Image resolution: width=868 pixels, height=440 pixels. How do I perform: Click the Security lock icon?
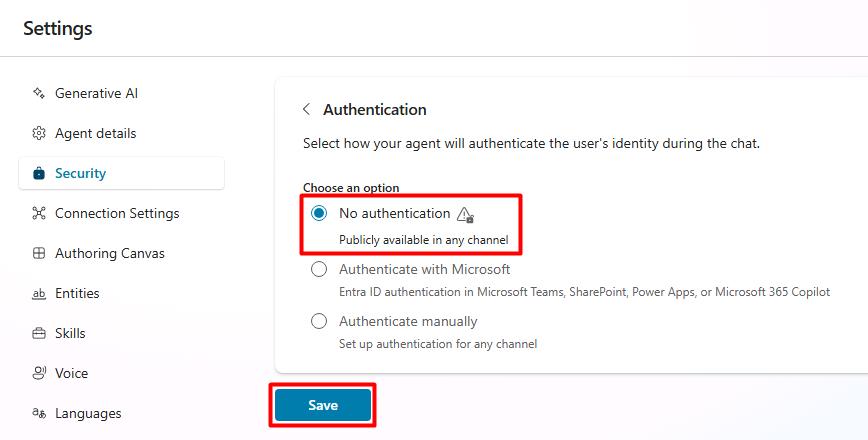(x=39, y=173)
